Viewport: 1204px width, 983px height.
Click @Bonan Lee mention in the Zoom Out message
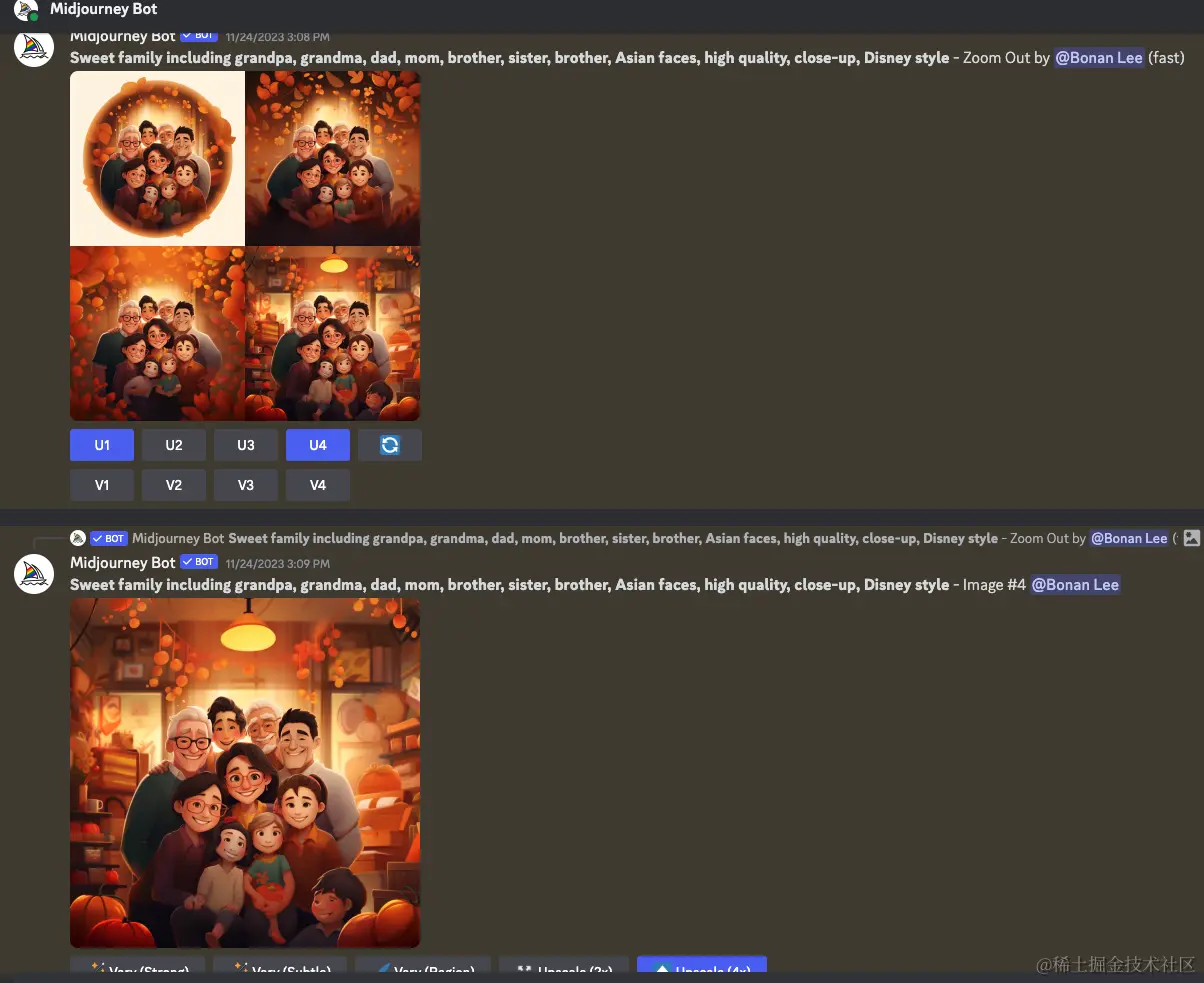click(x=1099, y=58)
